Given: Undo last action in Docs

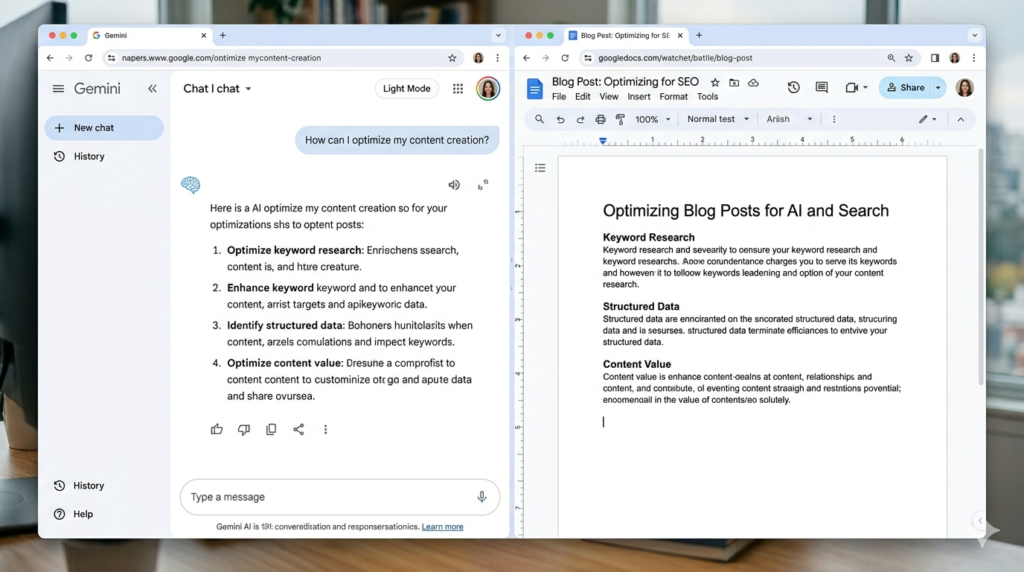Looking at the screenshot, I should 560,119.
